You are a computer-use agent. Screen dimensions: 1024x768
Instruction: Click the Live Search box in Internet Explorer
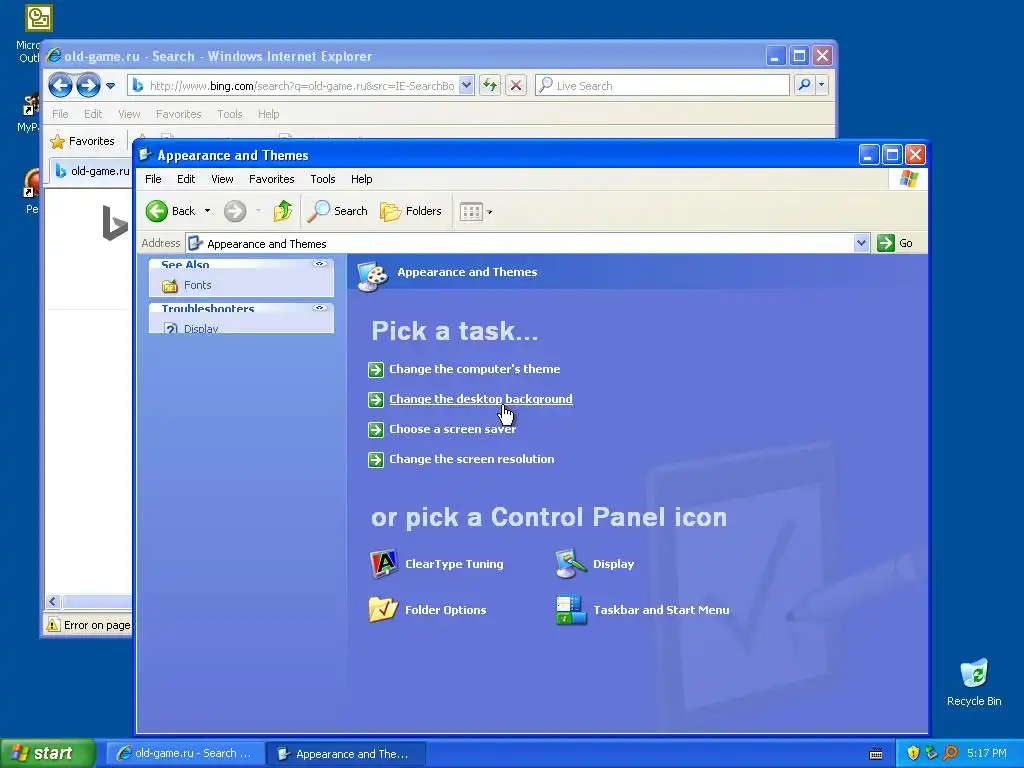point(662,86)
